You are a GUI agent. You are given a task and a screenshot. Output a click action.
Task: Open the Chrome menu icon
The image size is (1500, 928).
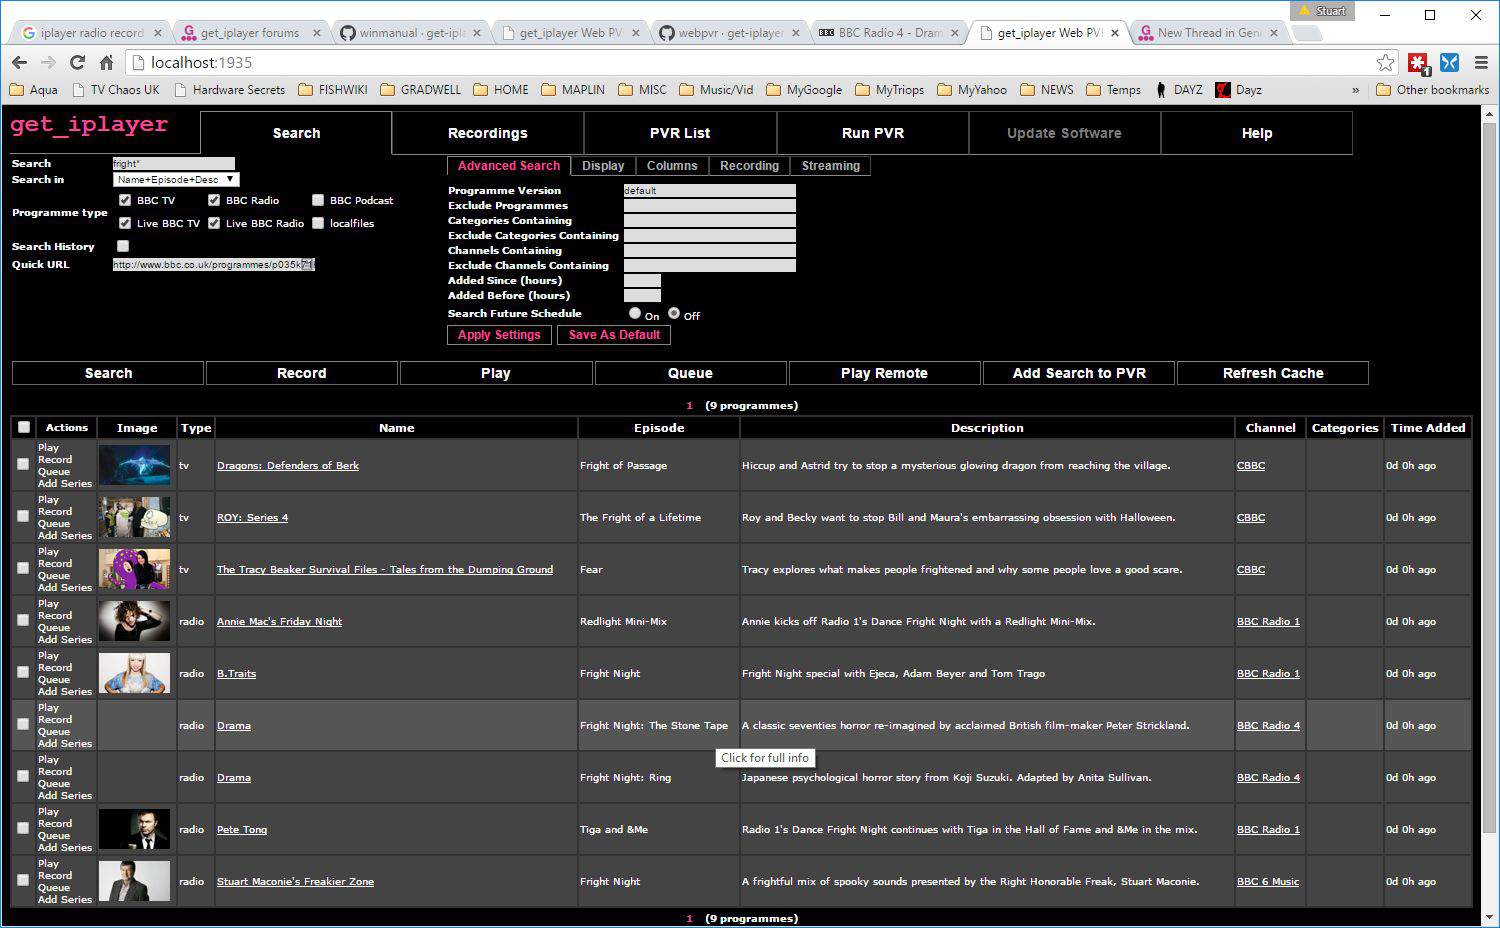tap(1481, 62)
